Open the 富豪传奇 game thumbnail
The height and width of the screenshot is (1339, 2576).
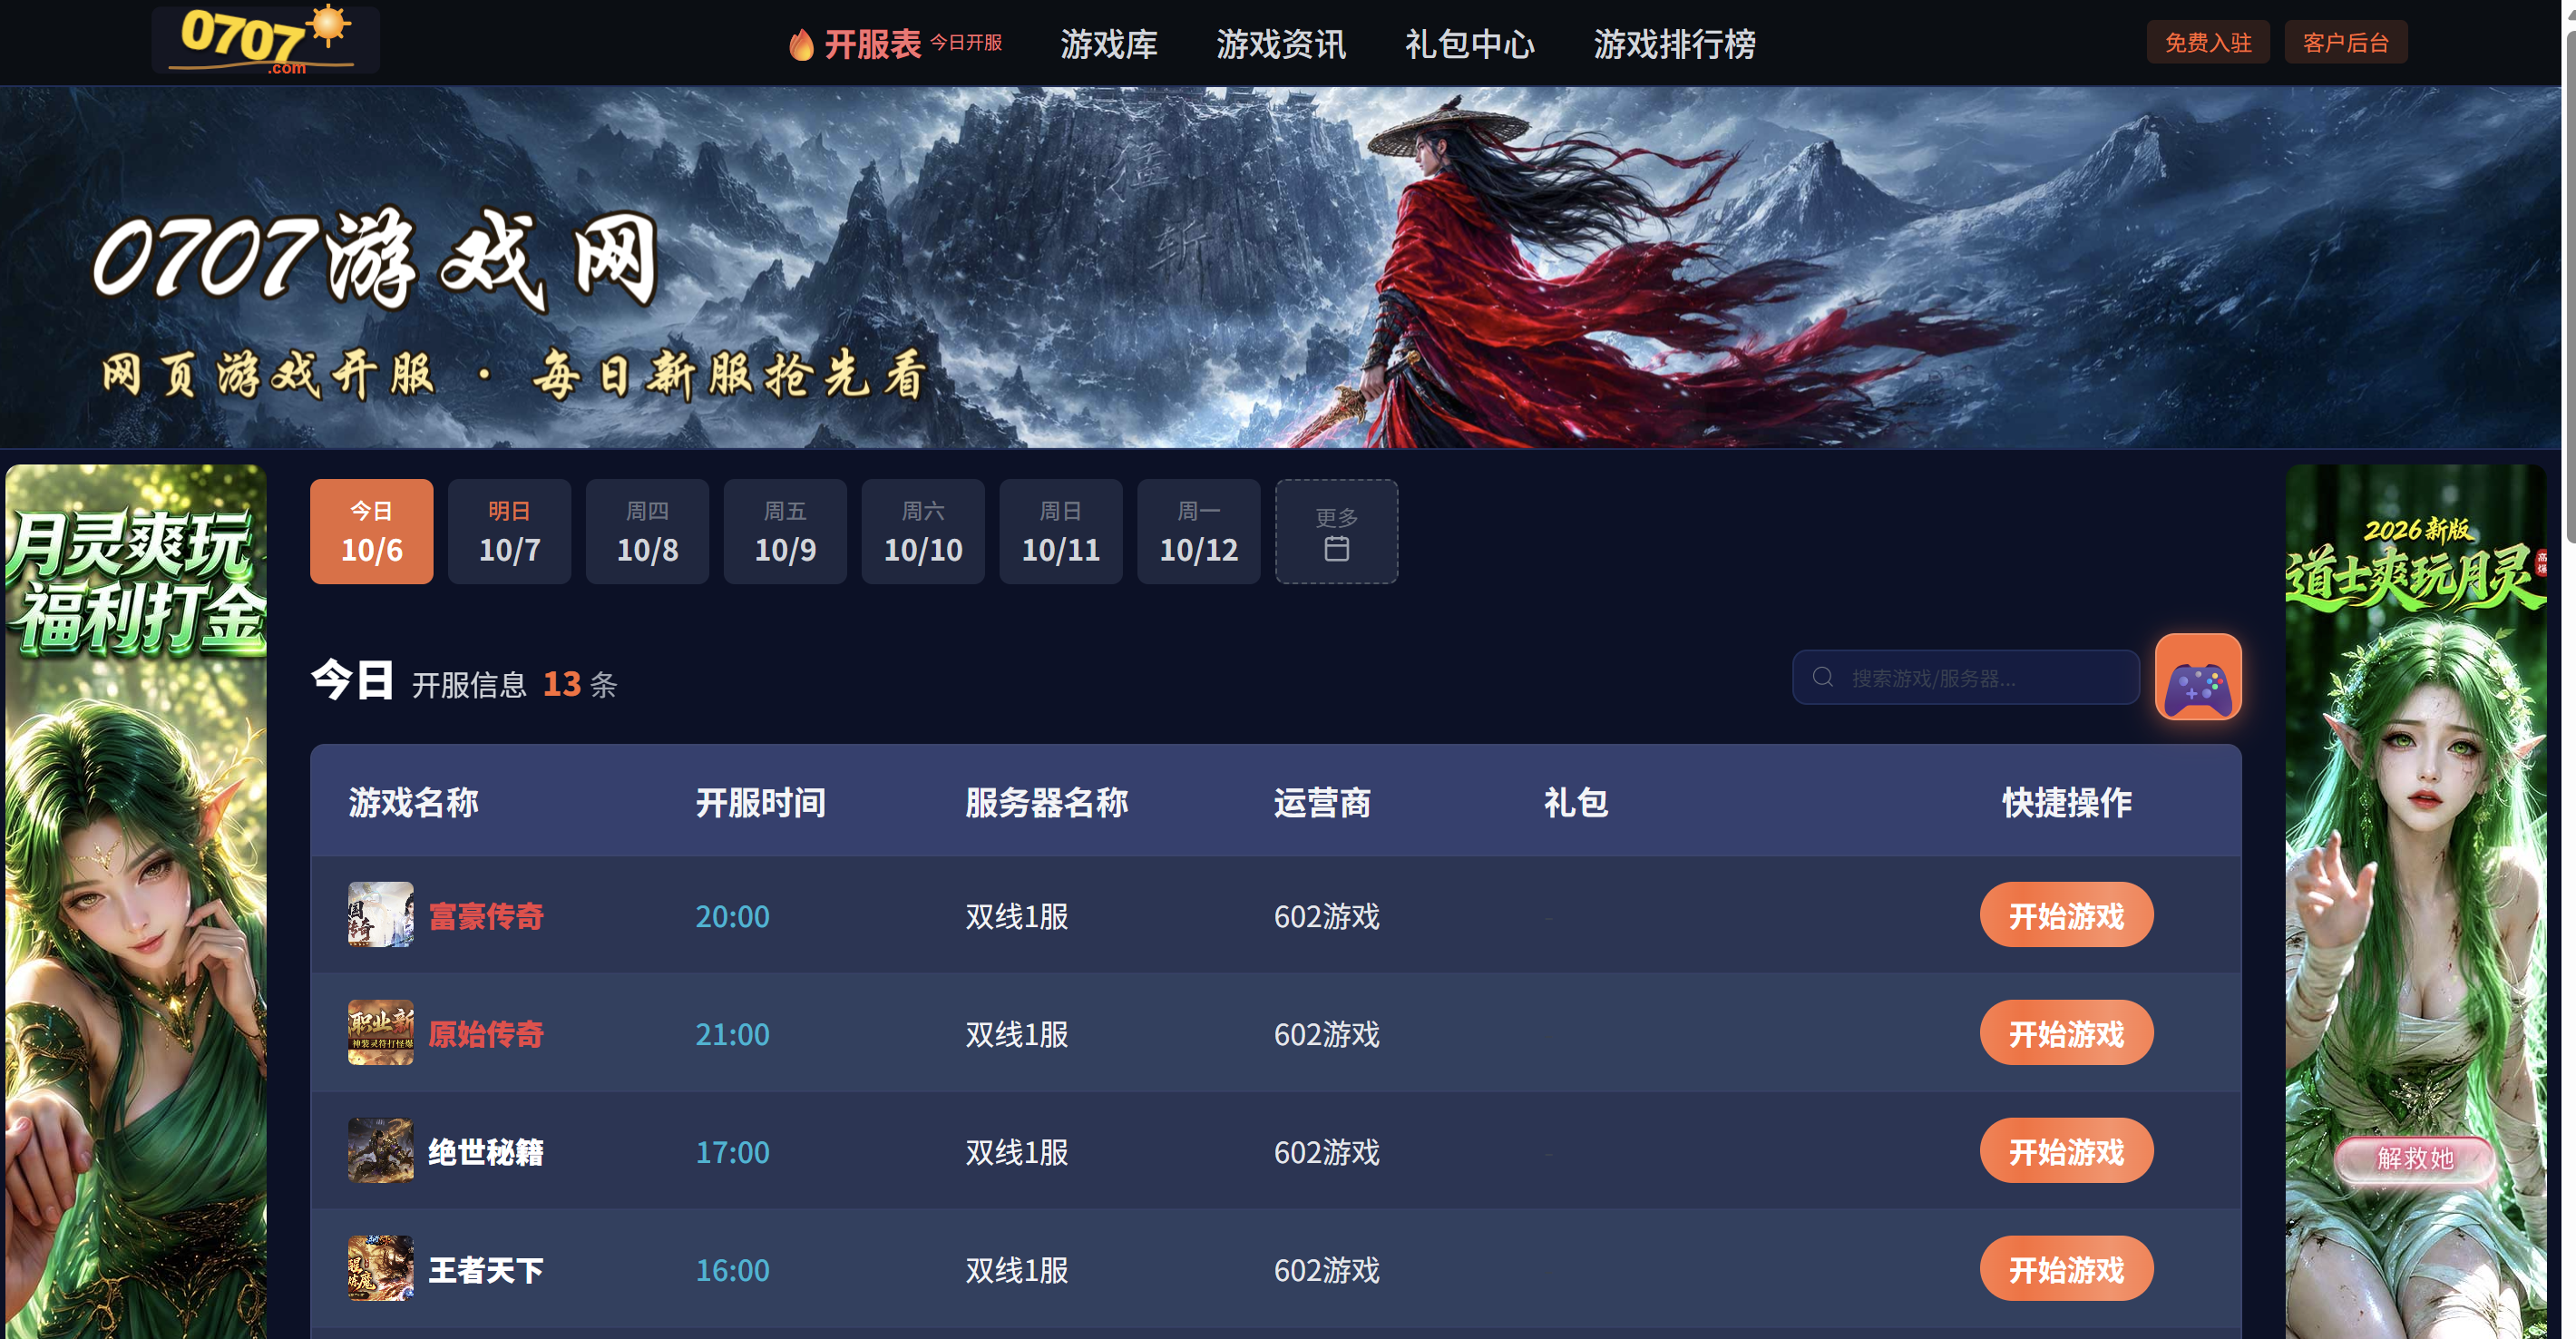pyautogui.click(x=380, y=914)
